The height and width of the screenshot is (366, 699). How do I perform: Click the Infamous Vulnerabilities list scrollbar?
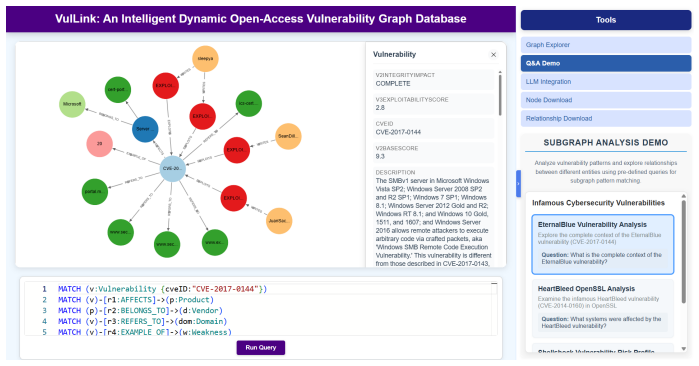[683, 252]
